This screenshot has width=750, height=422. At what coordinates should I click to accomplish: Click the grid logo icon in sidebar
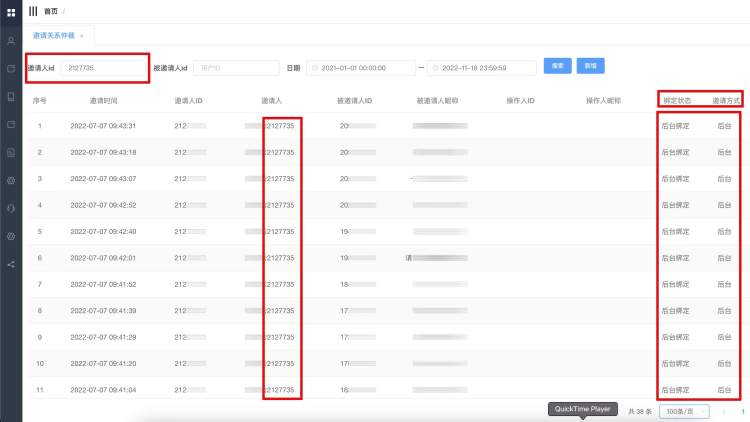click(11, 11)
